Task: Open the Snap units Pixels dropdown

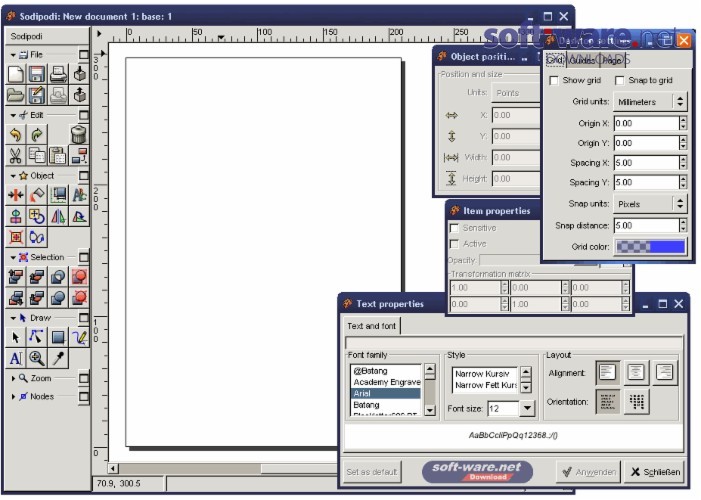Action: pos(650,204)
